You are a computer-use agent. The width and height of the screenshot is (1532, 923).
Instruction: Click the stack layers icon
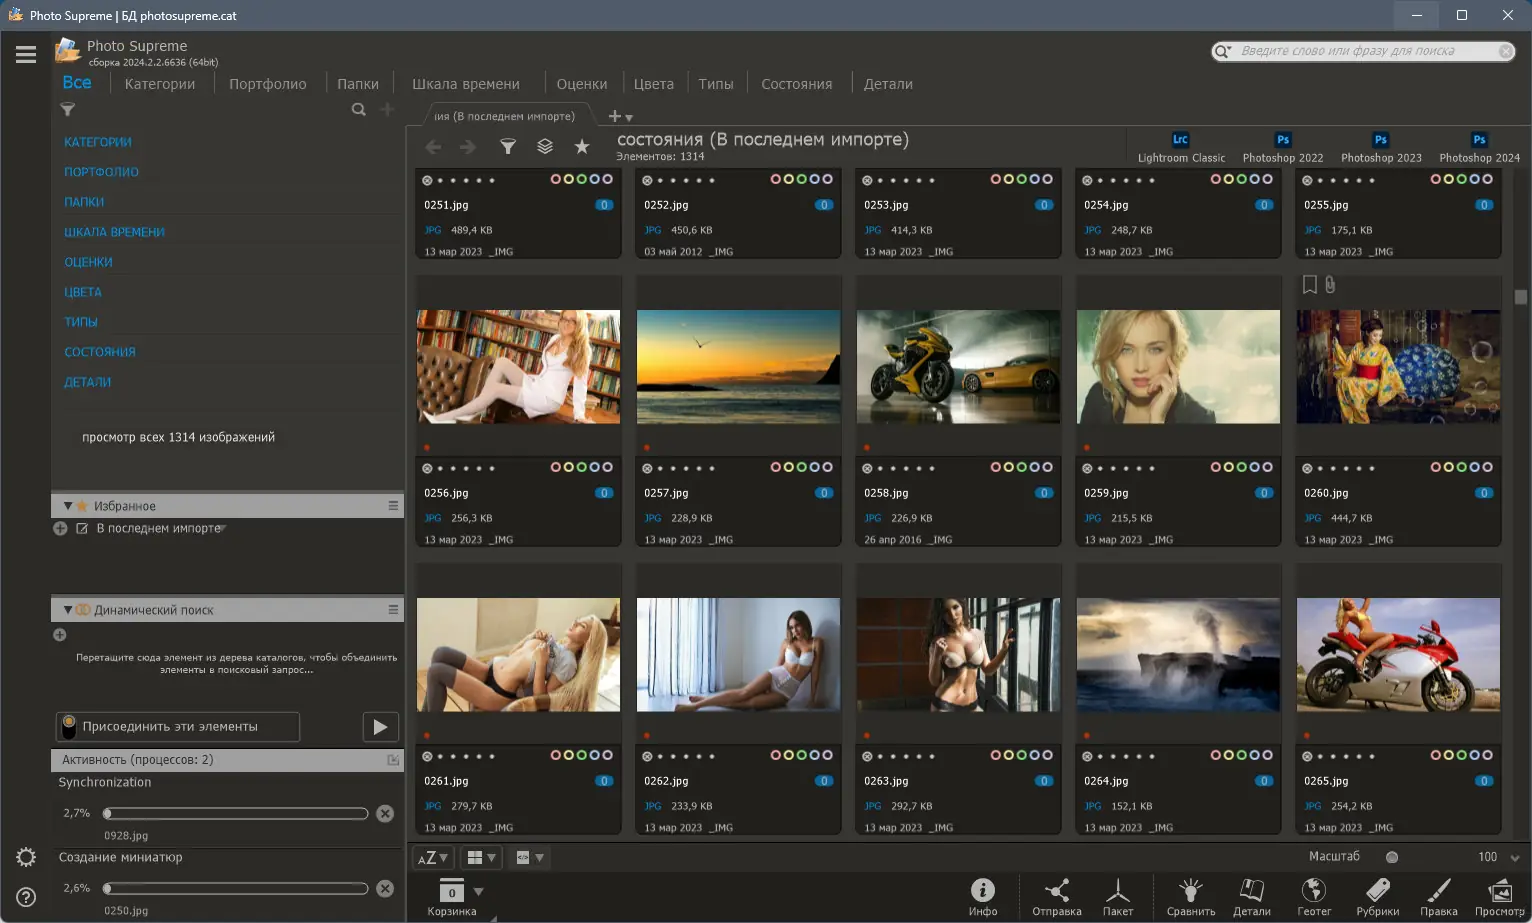tap(545, 147)
